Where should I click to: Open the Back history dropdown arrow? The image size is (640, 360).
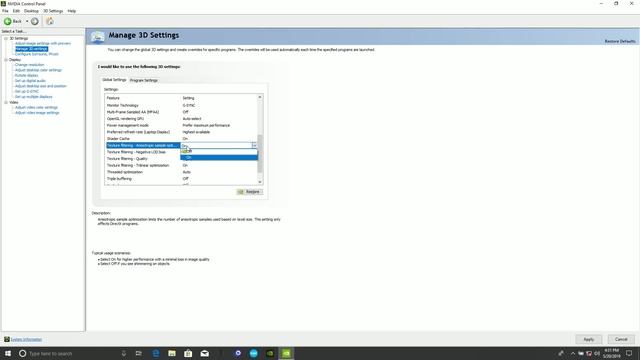pyautogui.click(x=27, y=21)
